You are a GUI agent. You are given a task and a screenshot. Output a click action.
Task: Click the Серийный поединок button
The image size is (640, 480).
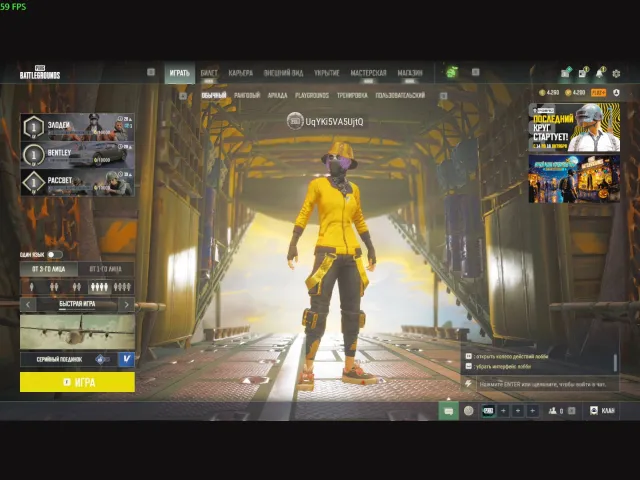[69, 359]
